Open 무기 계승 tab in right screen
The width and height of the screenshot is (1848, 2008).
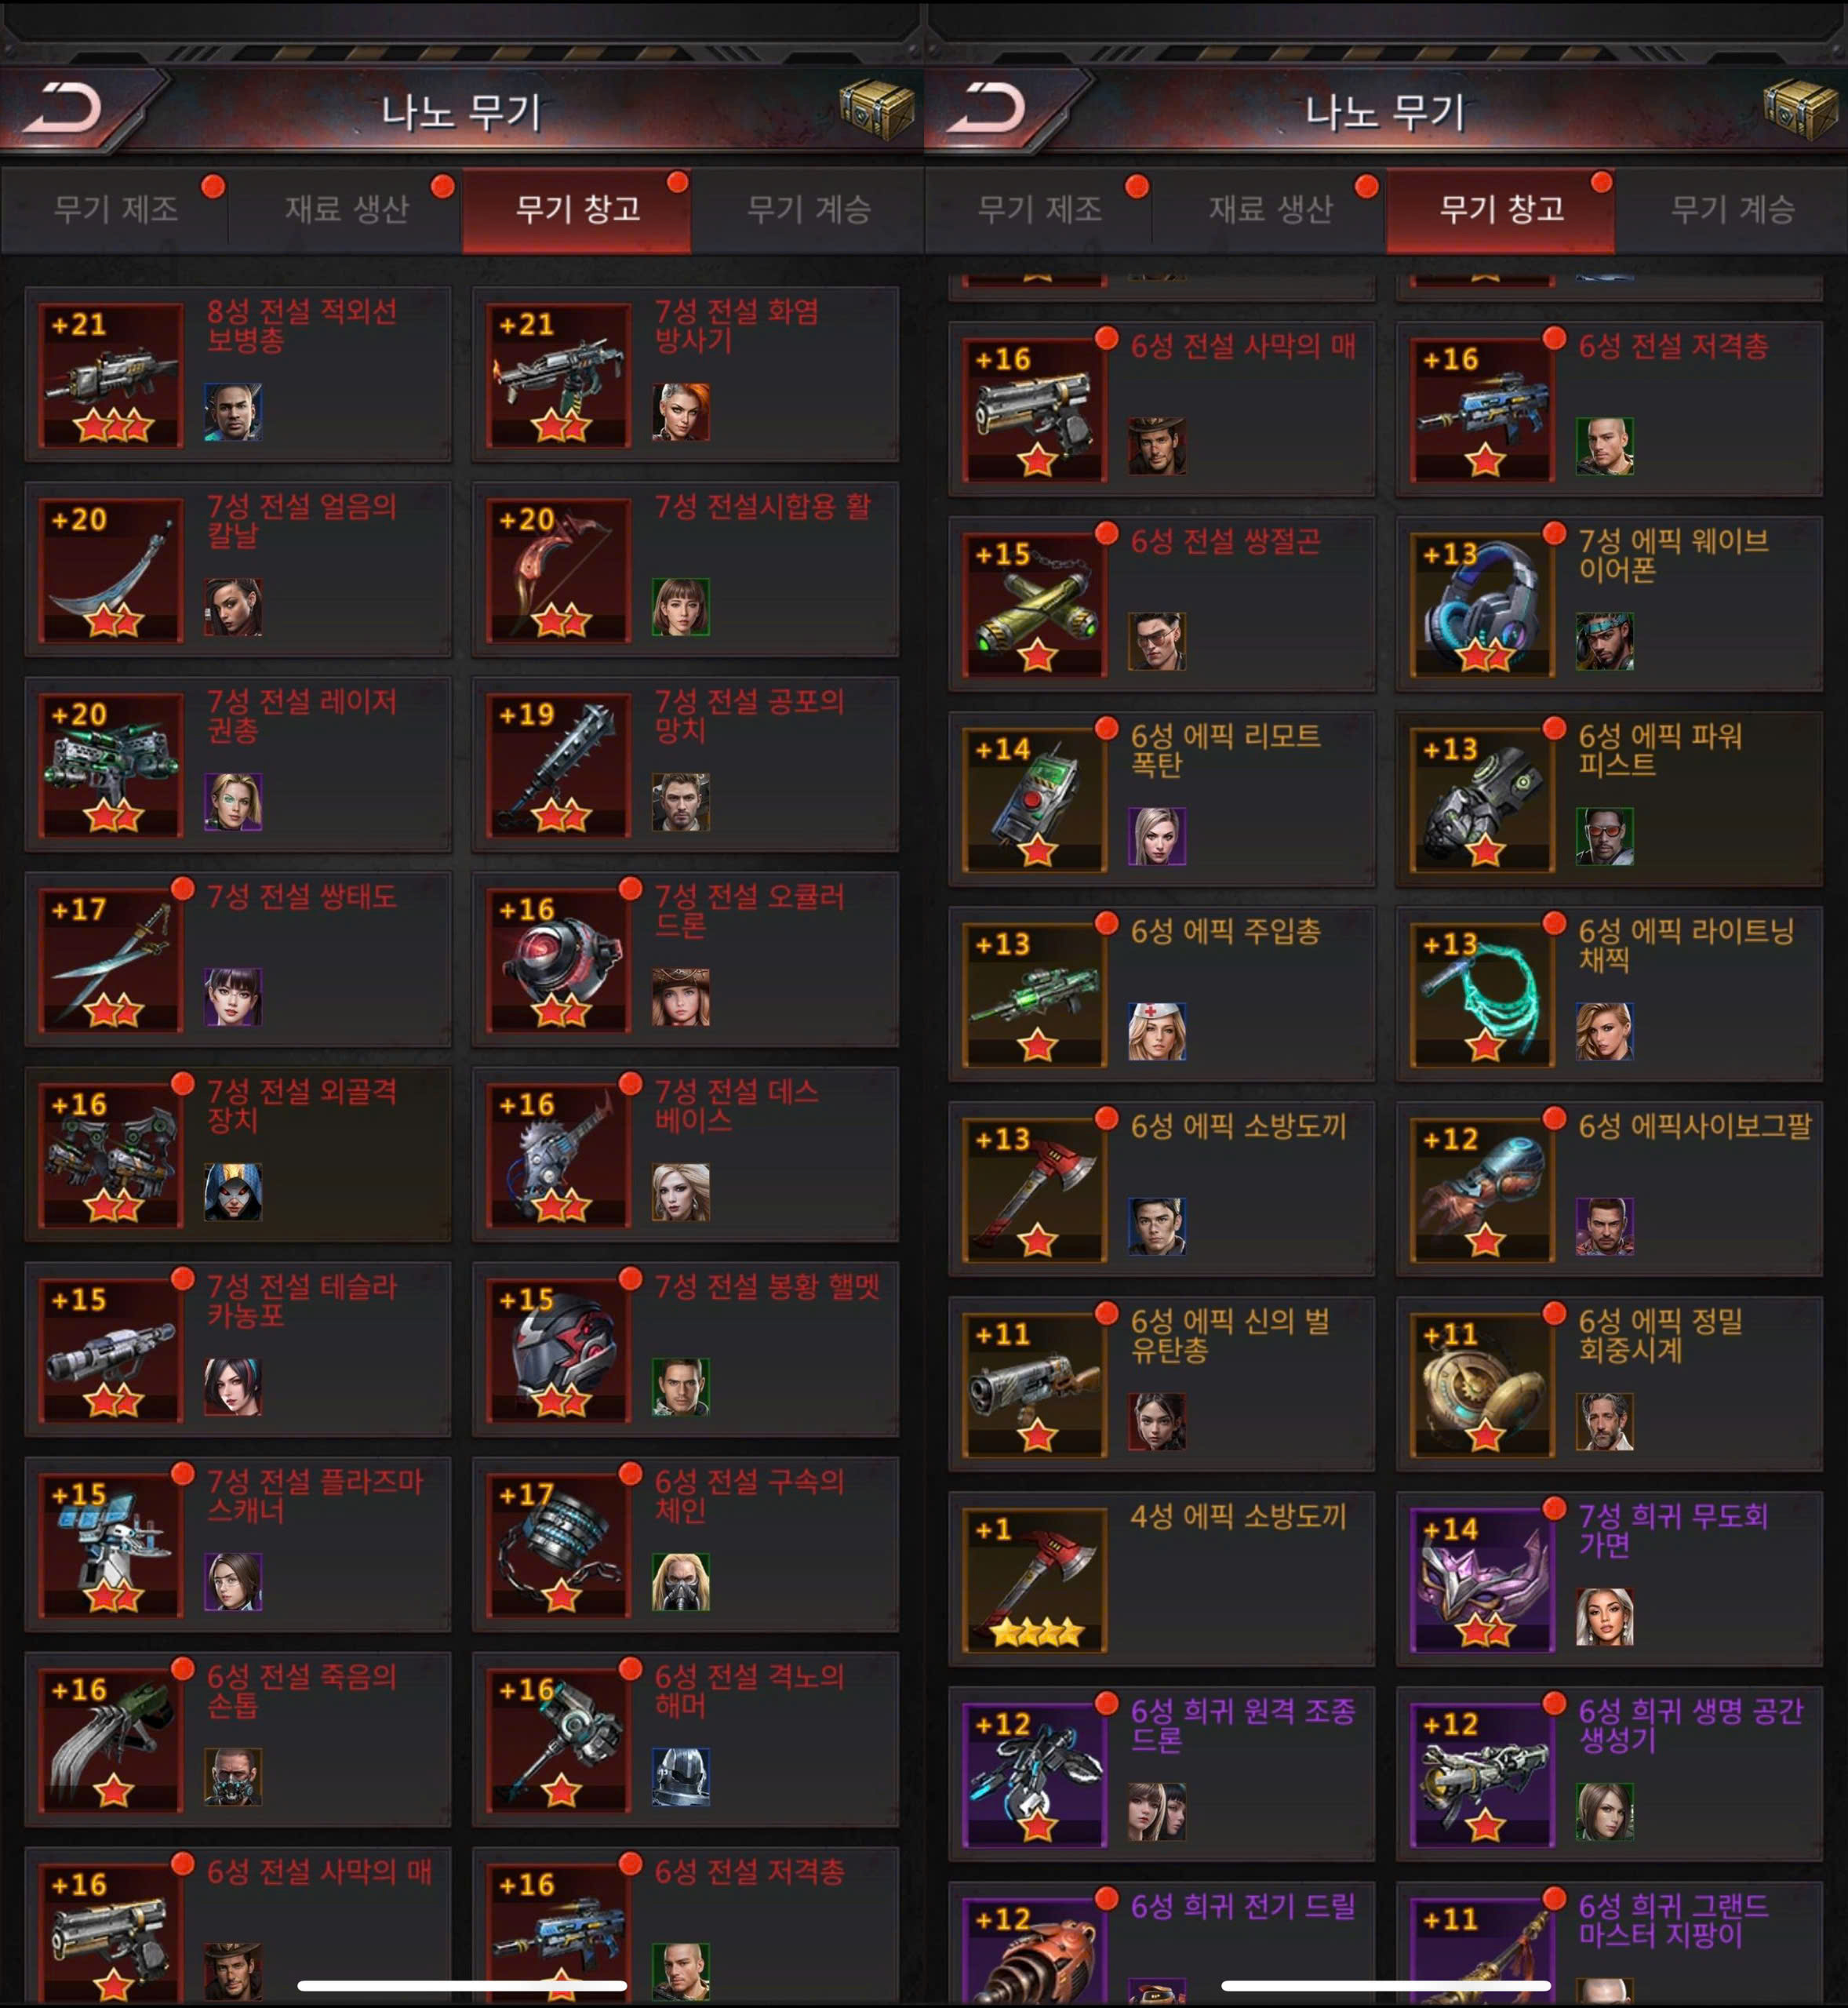[x=1732, y=209]
